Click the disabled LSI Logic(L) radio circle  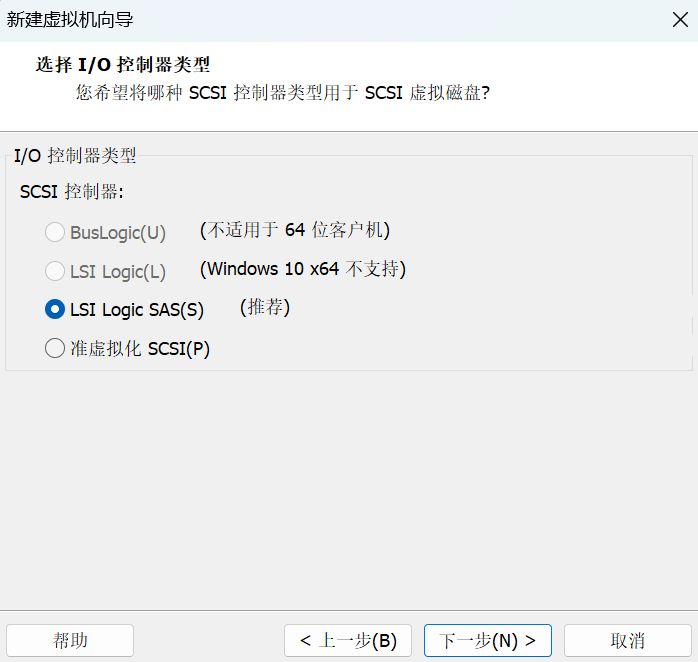pyautogui.click(x=55, y=271)
